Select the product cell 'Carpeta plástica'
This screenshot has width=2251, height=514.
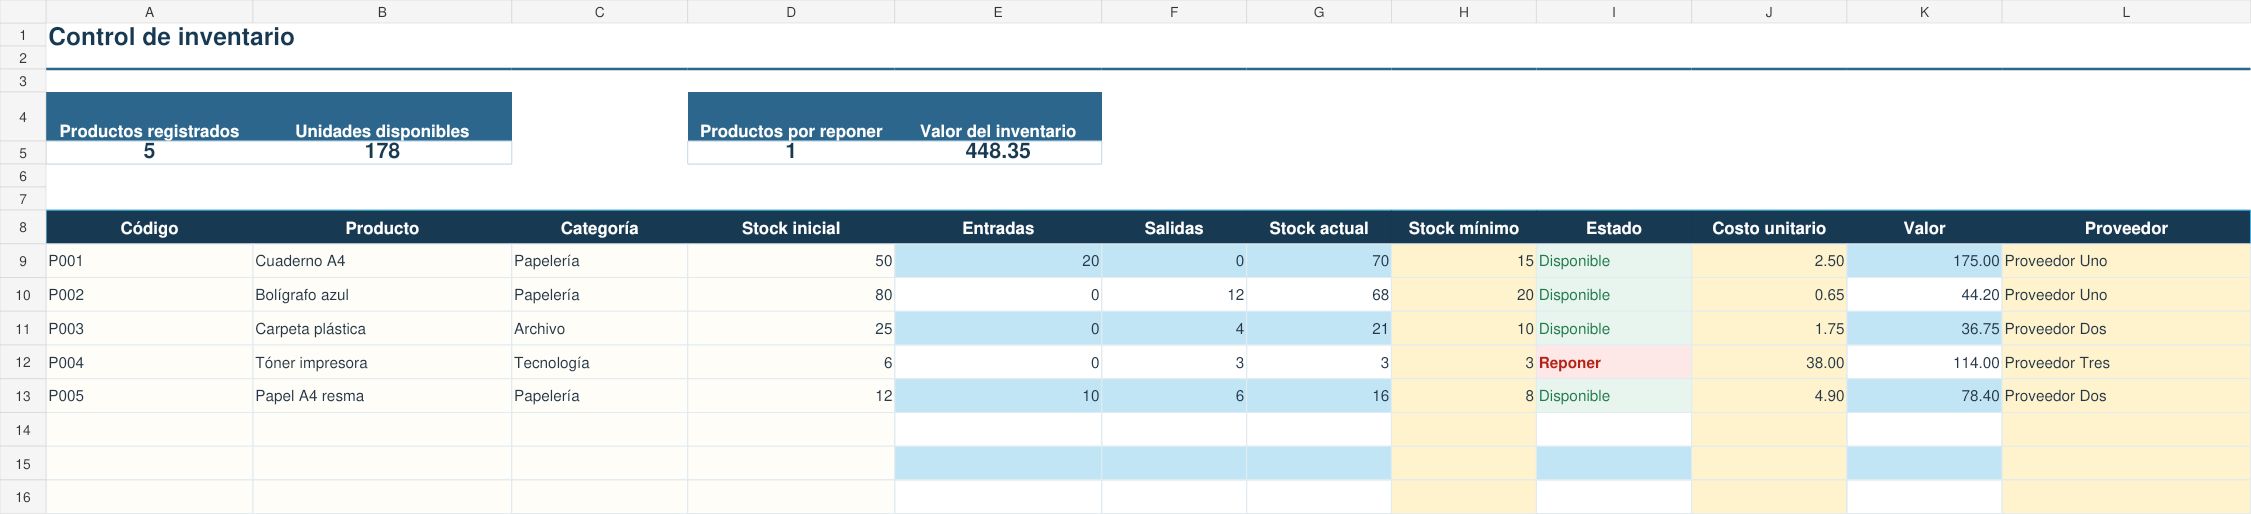click(382, 329)
